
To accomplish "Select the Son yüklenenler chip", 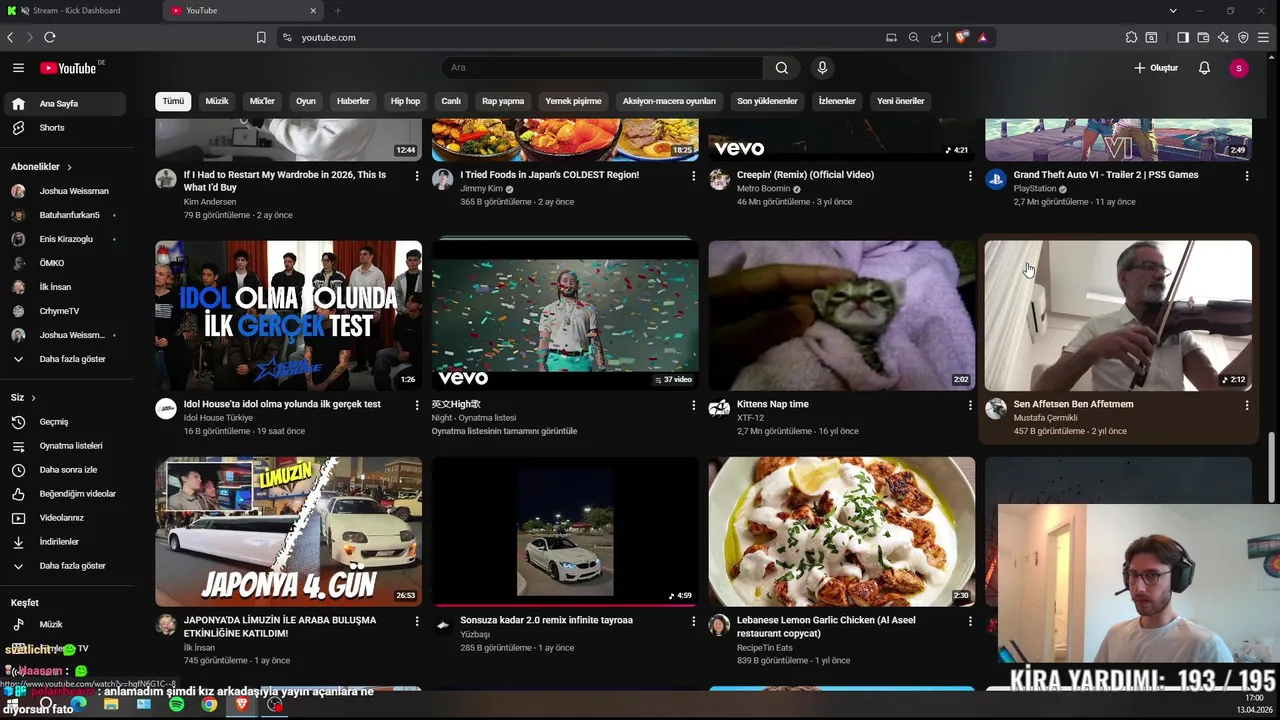I will point(767,101).
